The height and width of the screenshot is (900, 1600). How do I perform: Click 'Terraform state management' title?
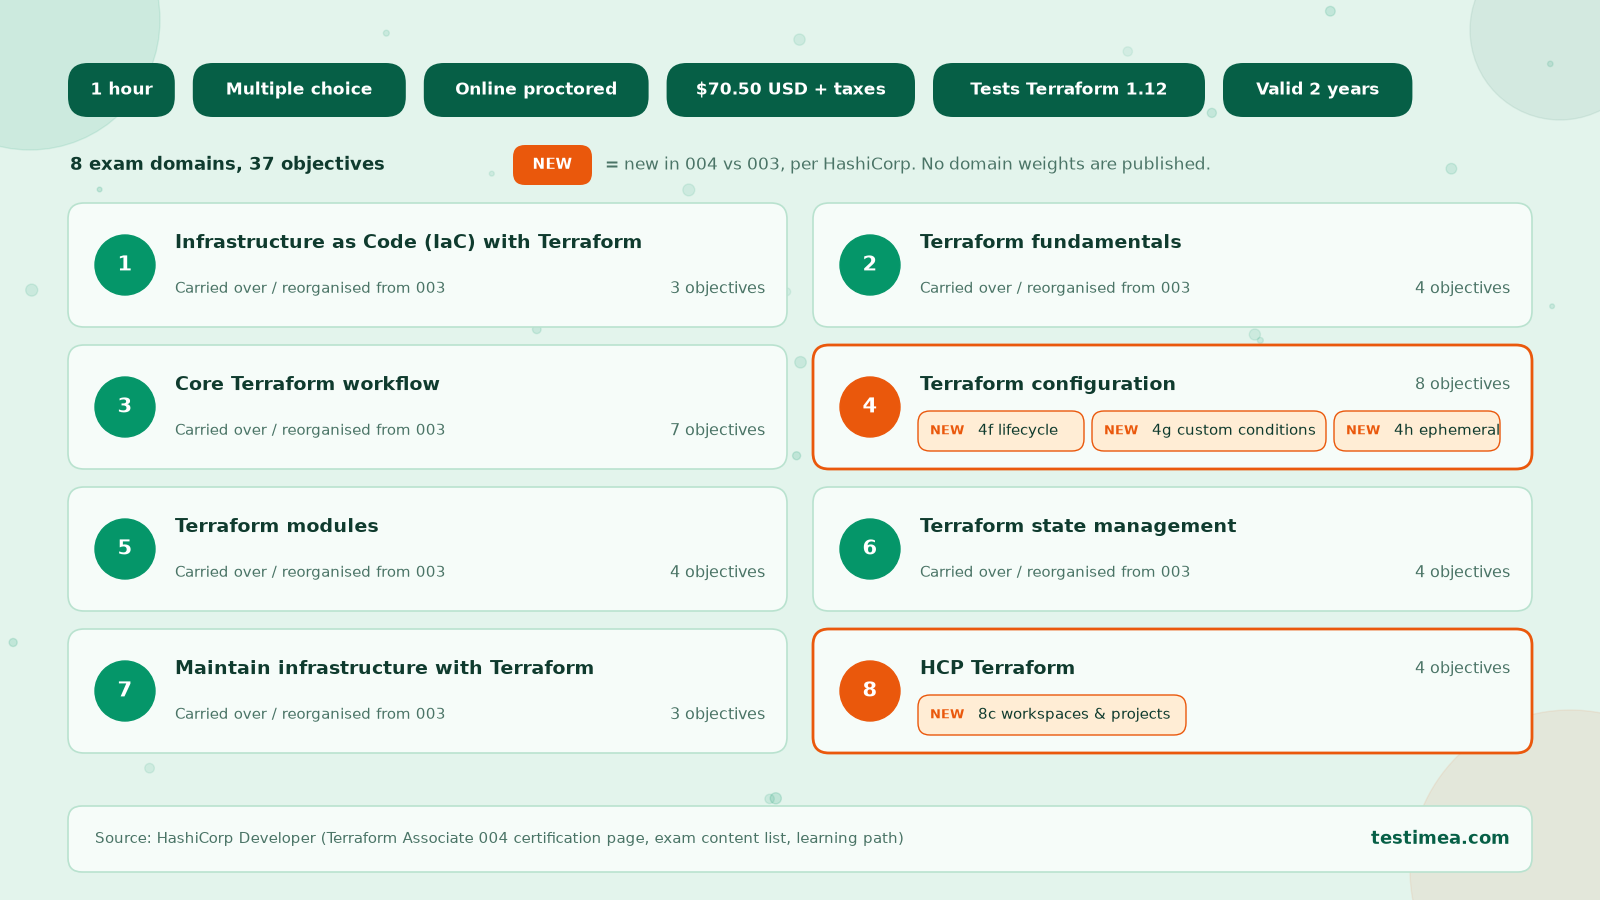pos(1078,526)
